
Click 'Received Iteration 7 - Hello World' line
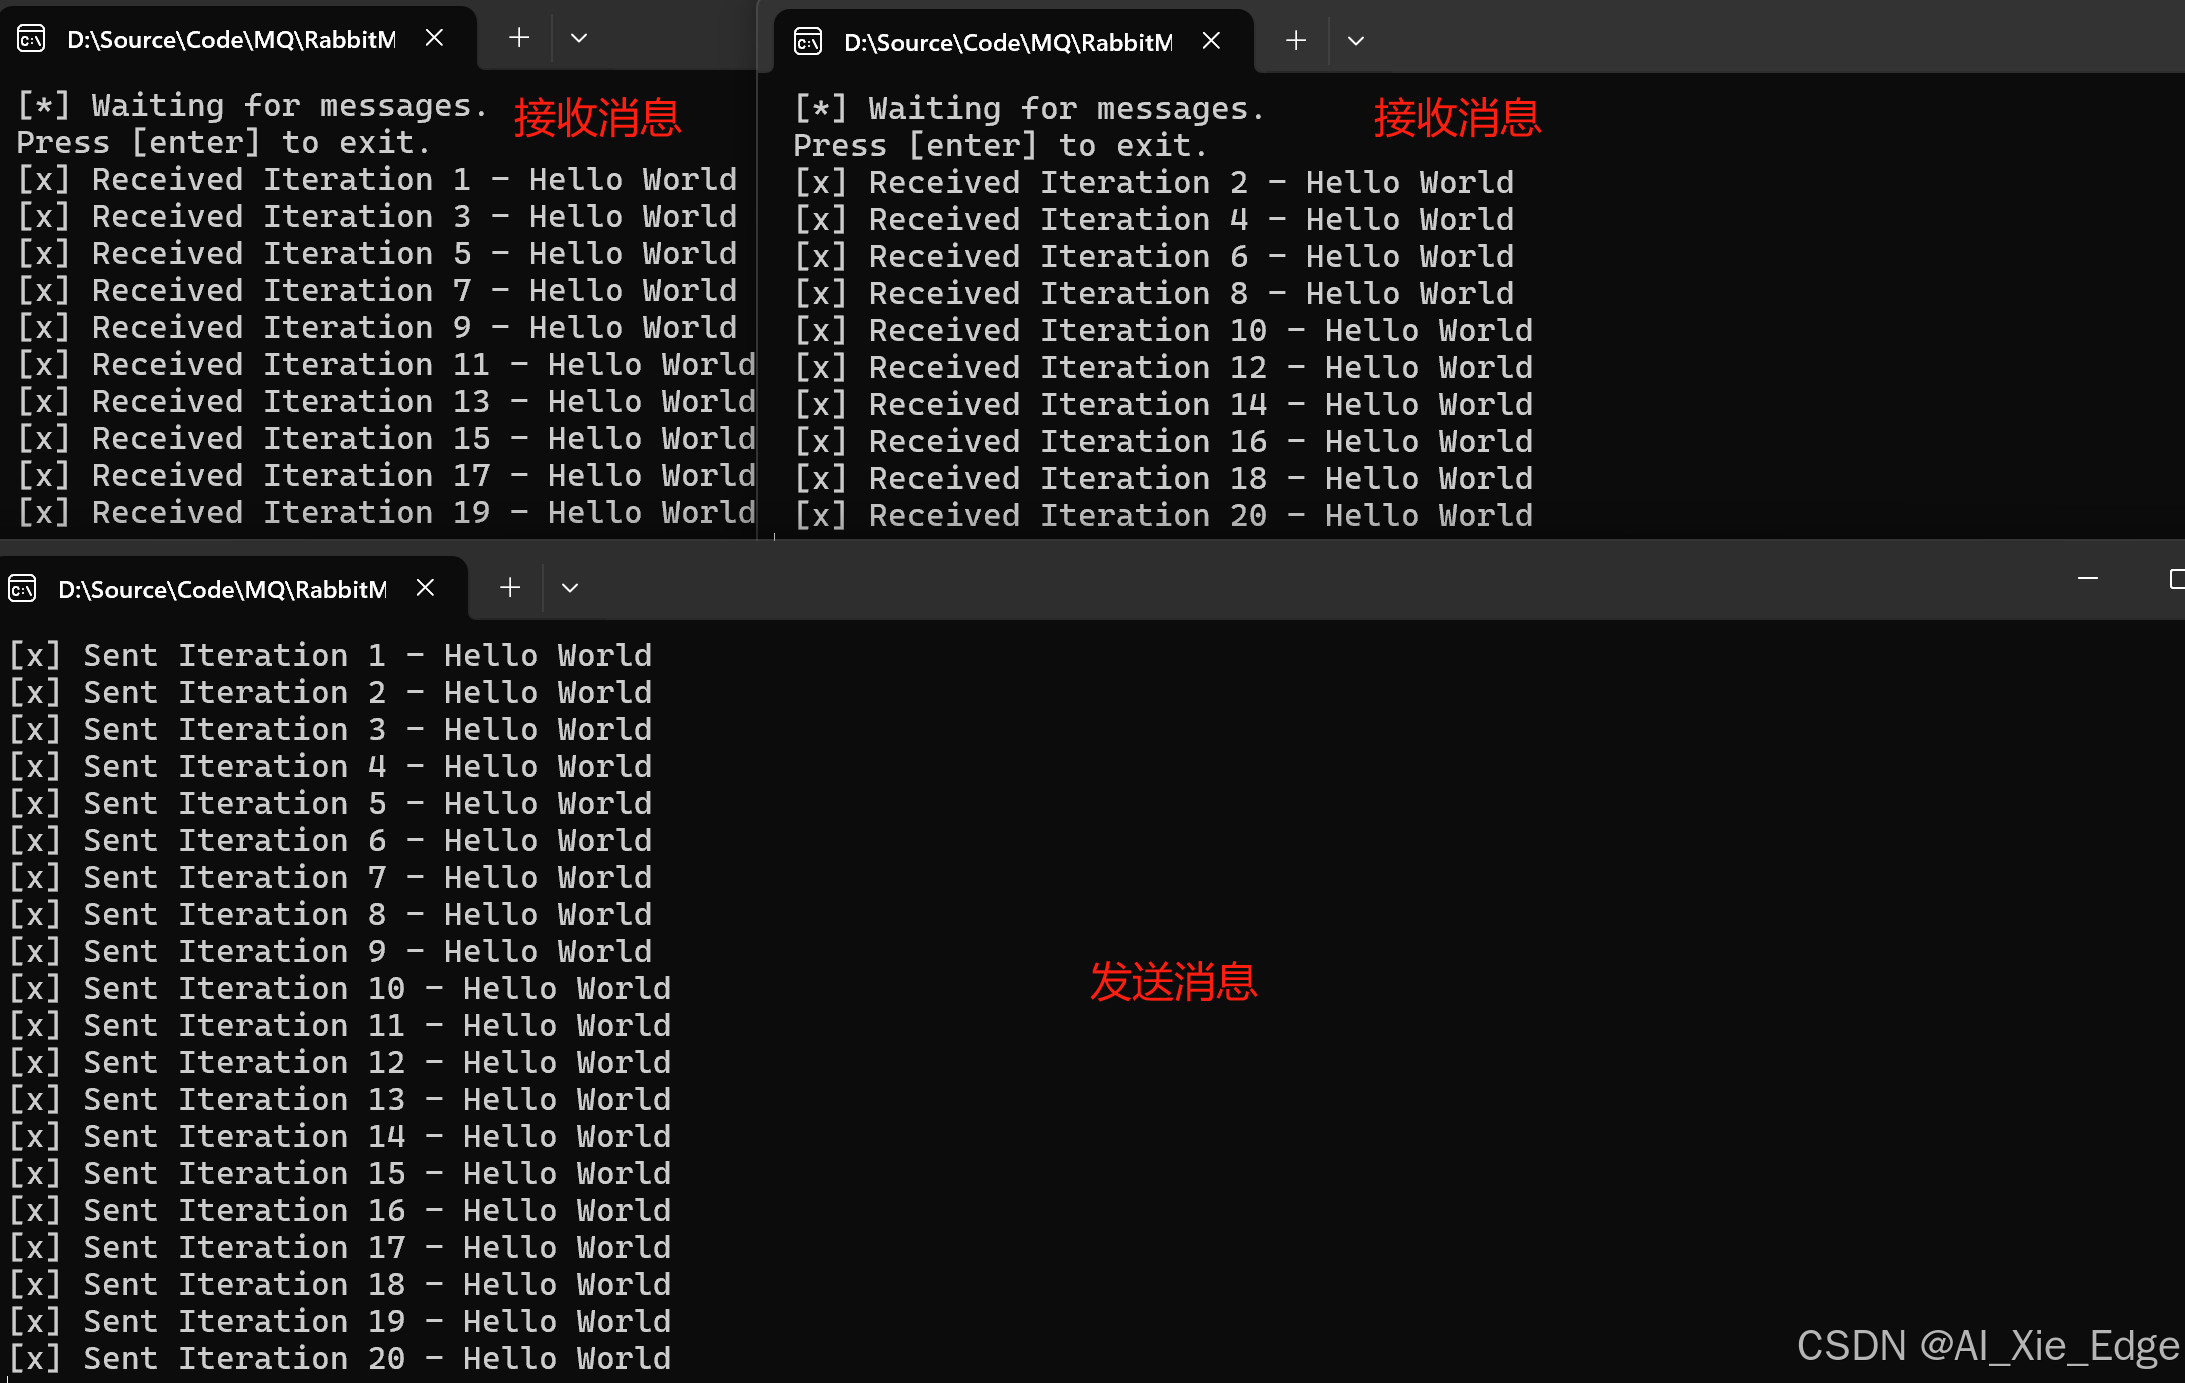(378, 291)
